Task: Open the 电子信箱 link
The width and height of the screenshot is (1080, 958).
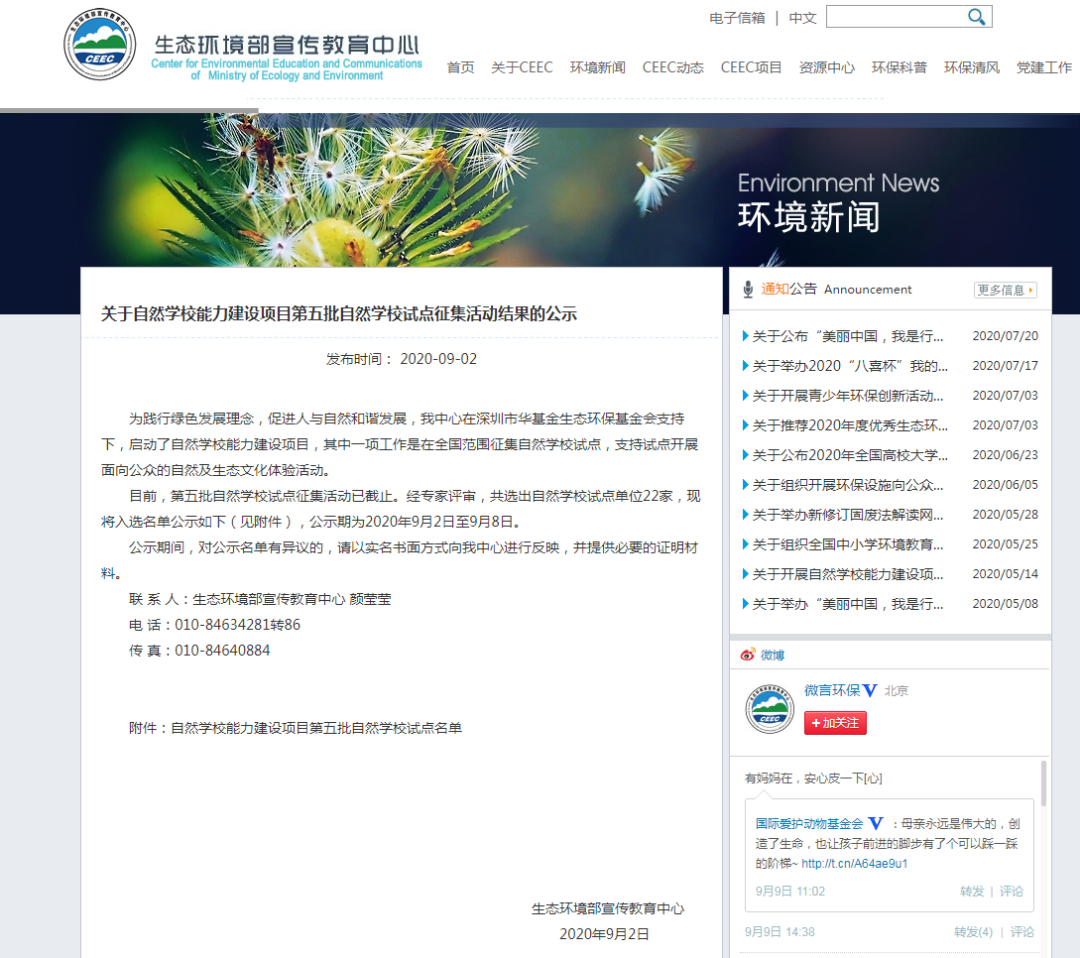Action: pyautogui.click(x=737, y=18)
